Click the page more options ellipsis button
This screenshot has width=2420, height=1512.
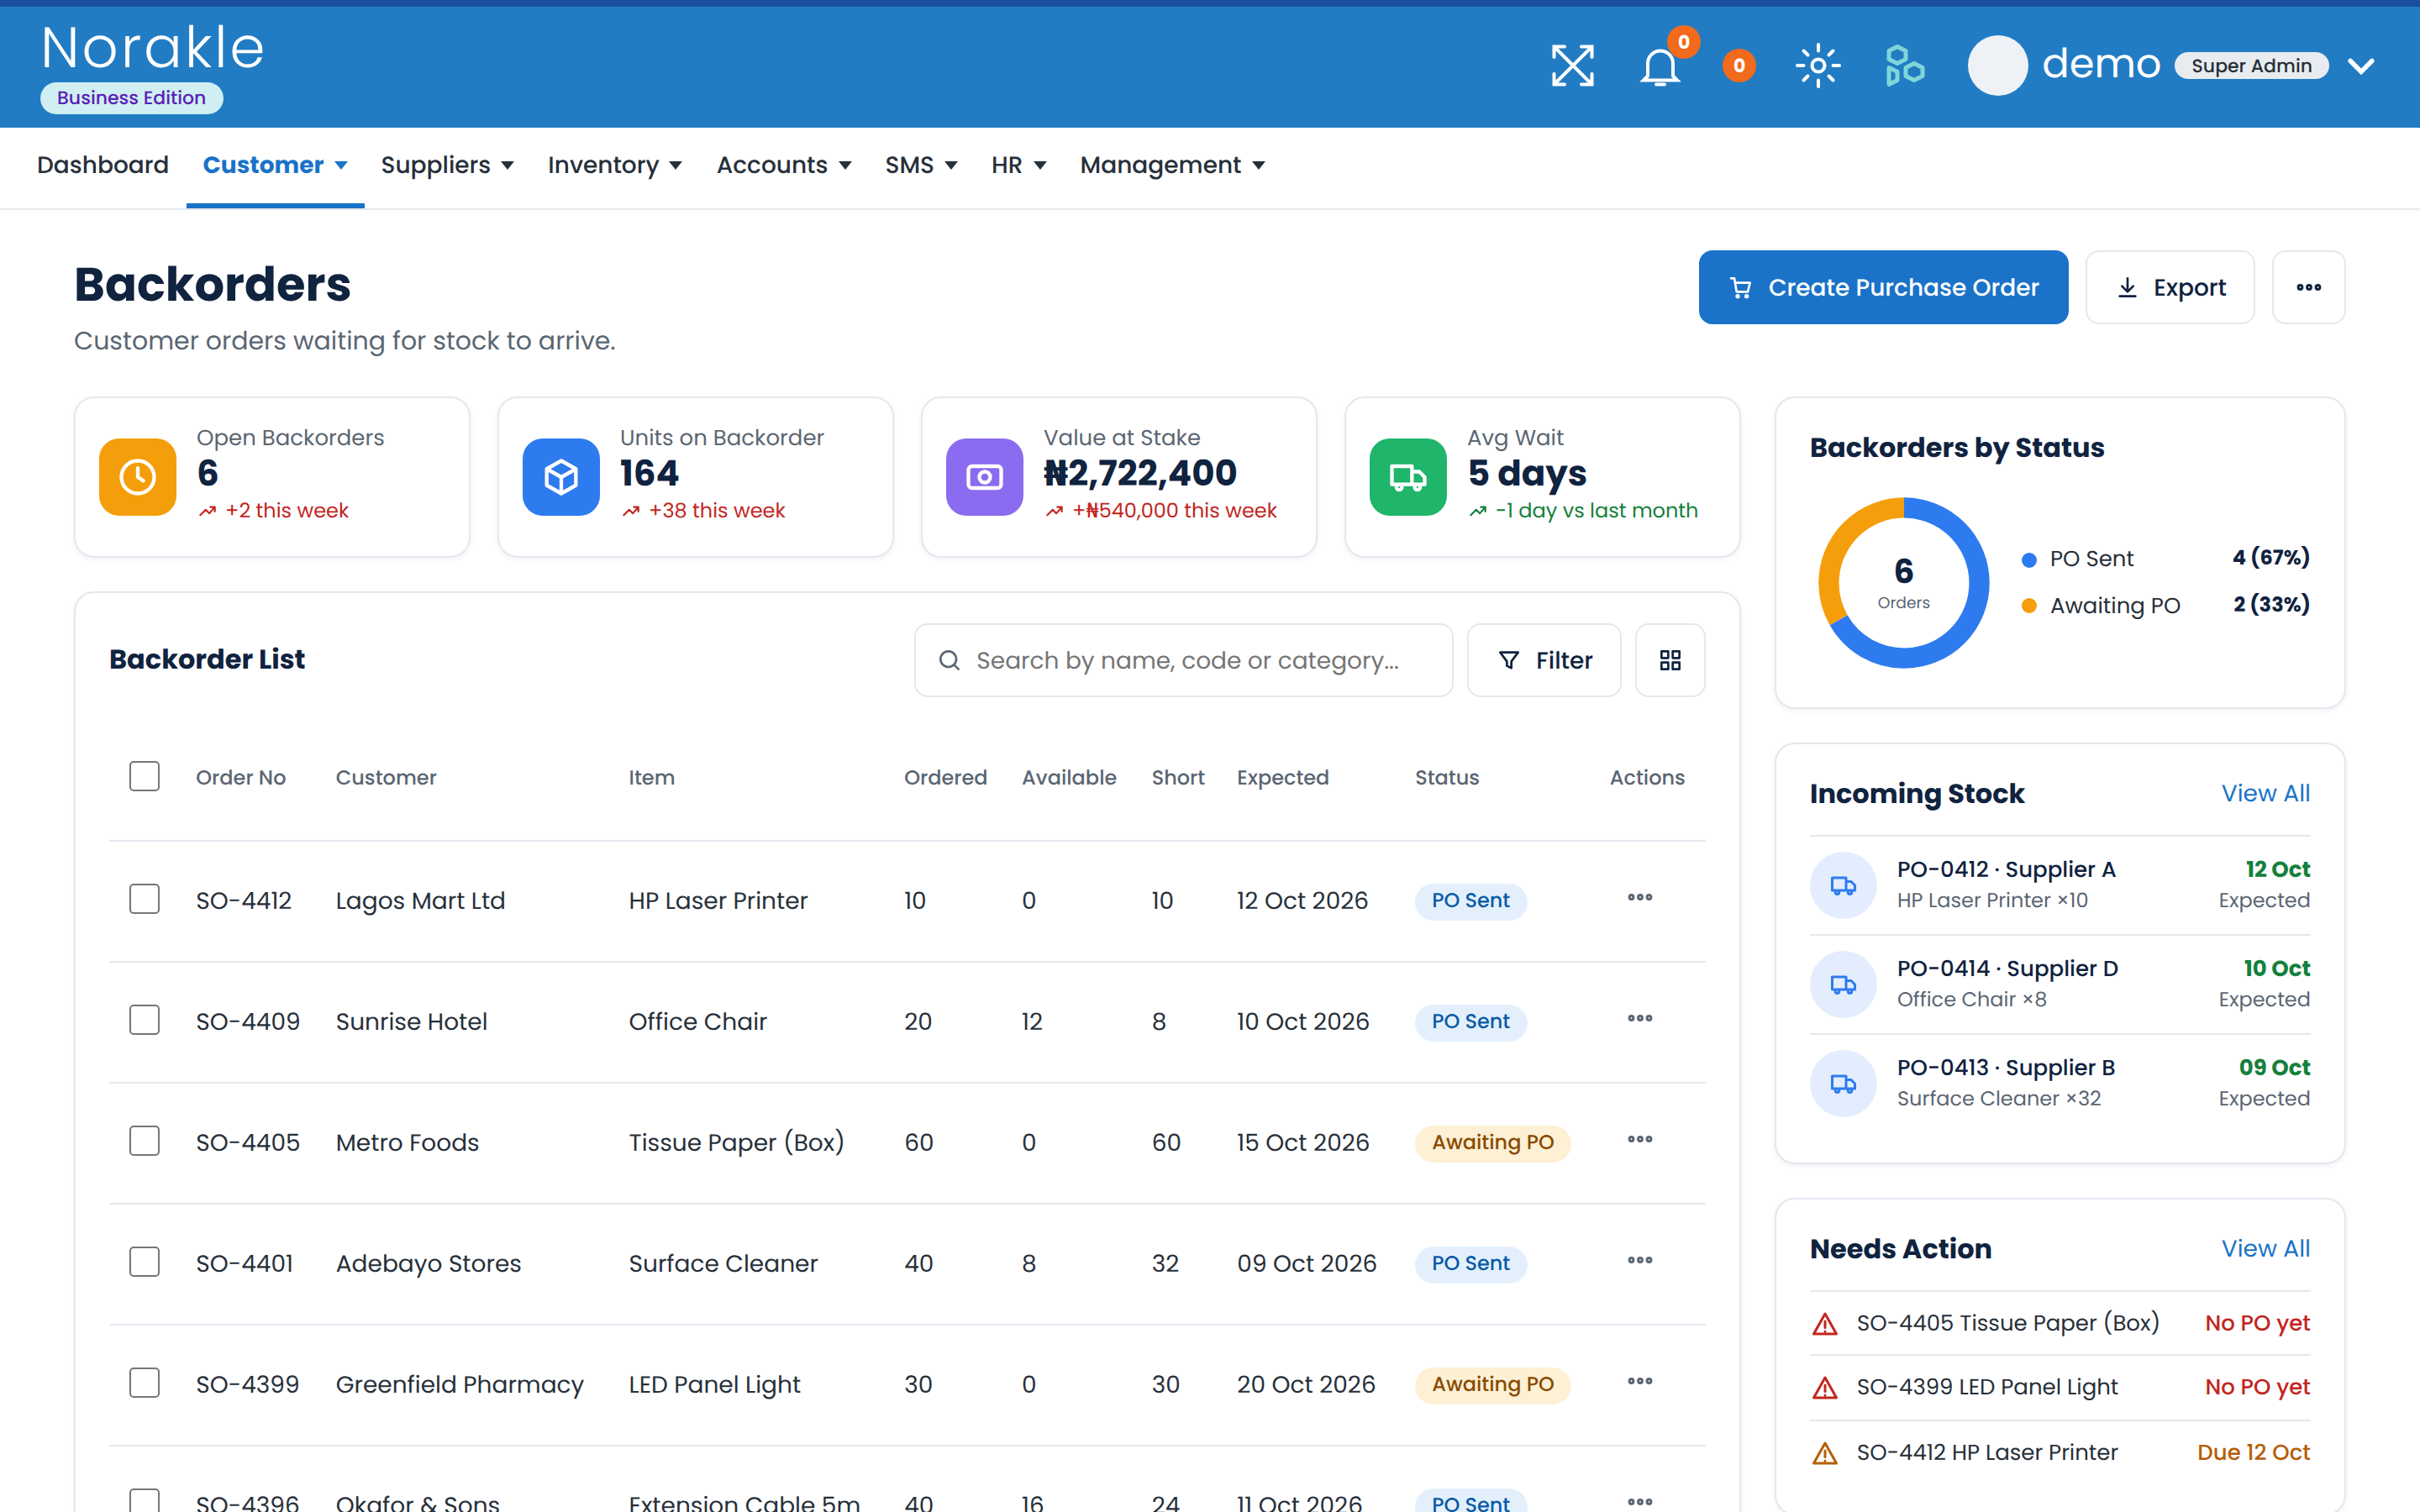[x=2308, y=287]
